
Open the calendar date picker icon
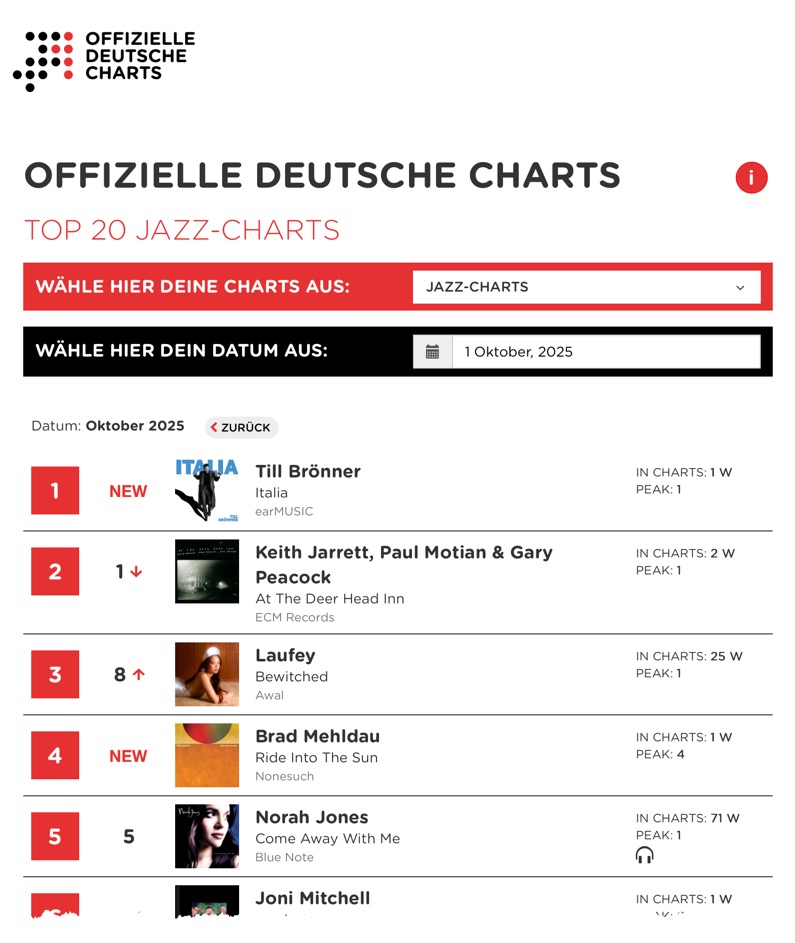click(432, 352)
